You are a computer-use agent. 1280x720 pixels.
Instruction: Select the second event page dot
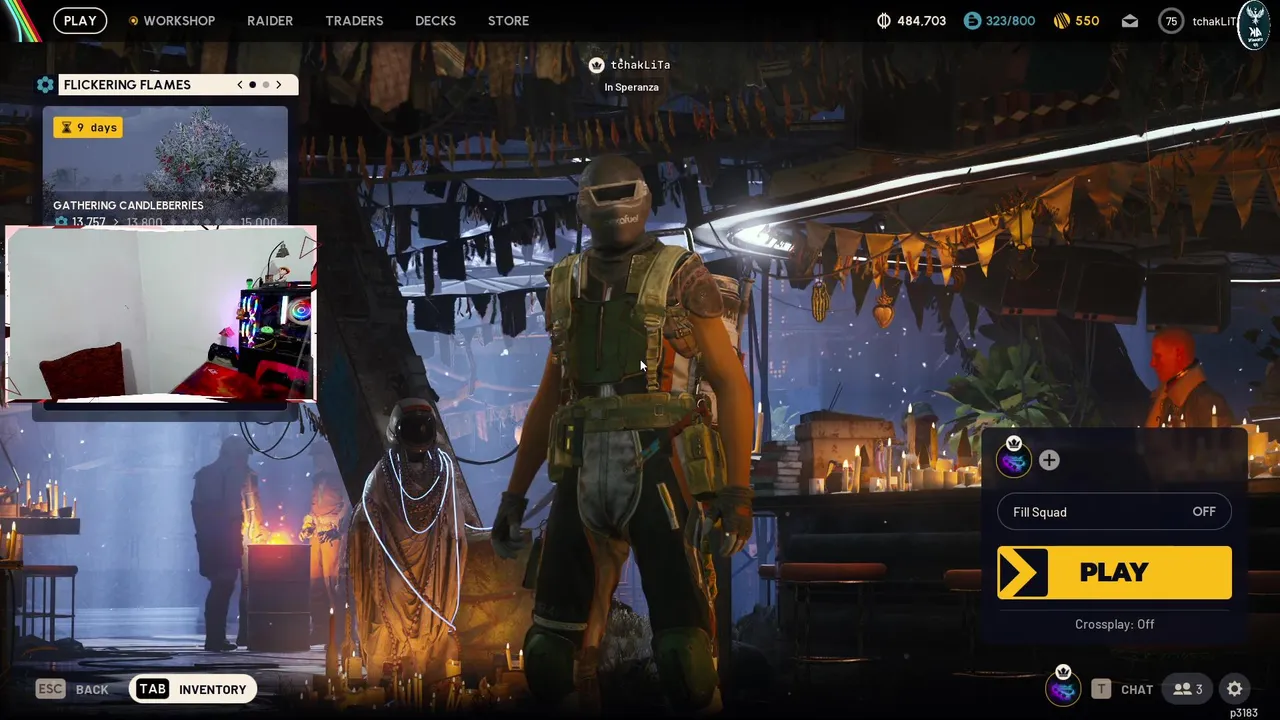pyautogui.click(x=265, y=85)
